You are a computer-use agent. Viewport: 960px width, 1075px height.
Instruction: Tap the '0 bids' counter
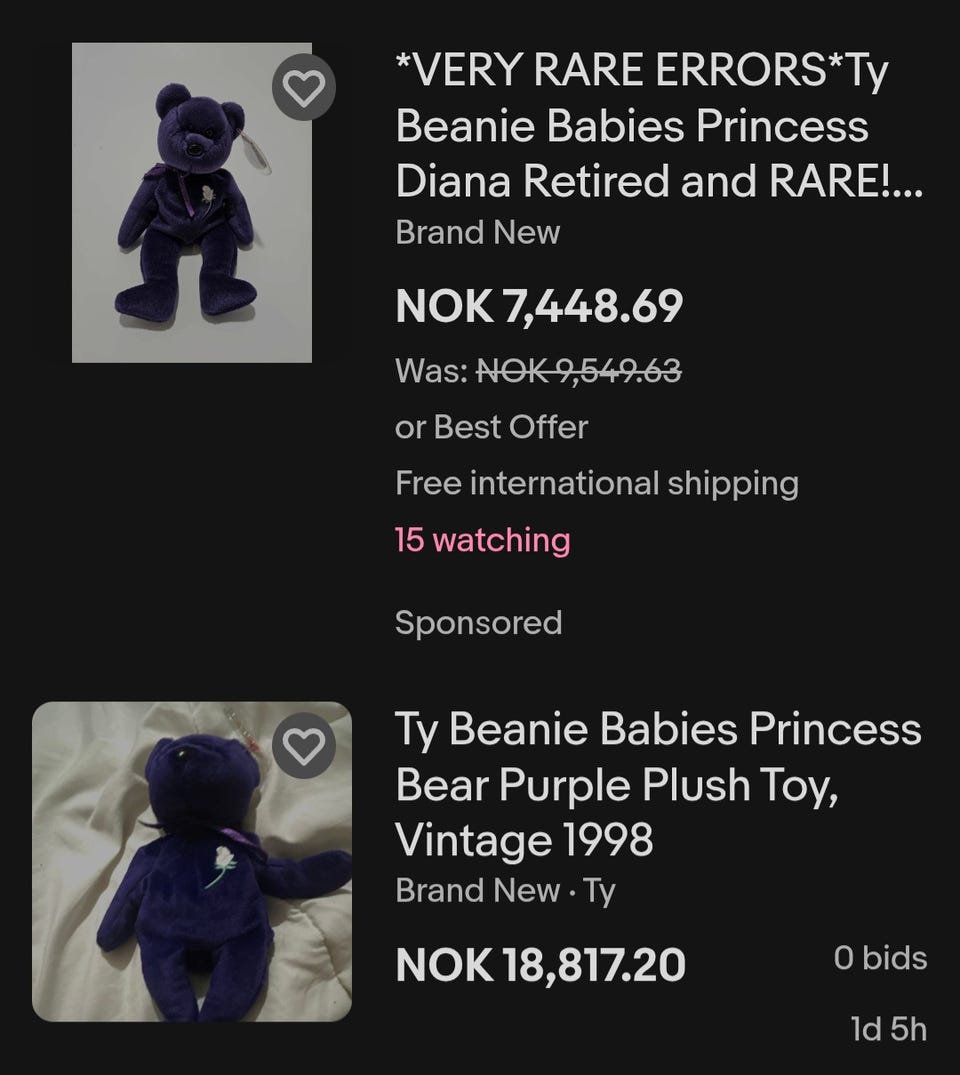[x=880, y=958]
